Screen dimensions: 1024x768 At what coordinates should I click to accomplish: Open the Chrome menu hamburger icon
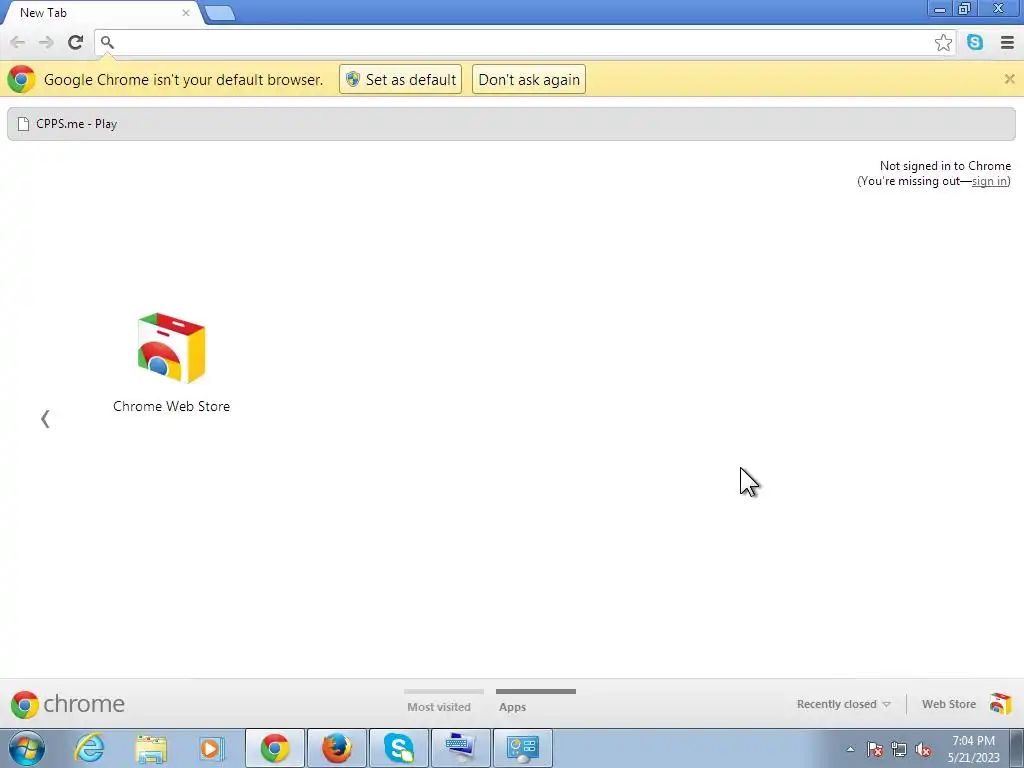click(1007, 42)
